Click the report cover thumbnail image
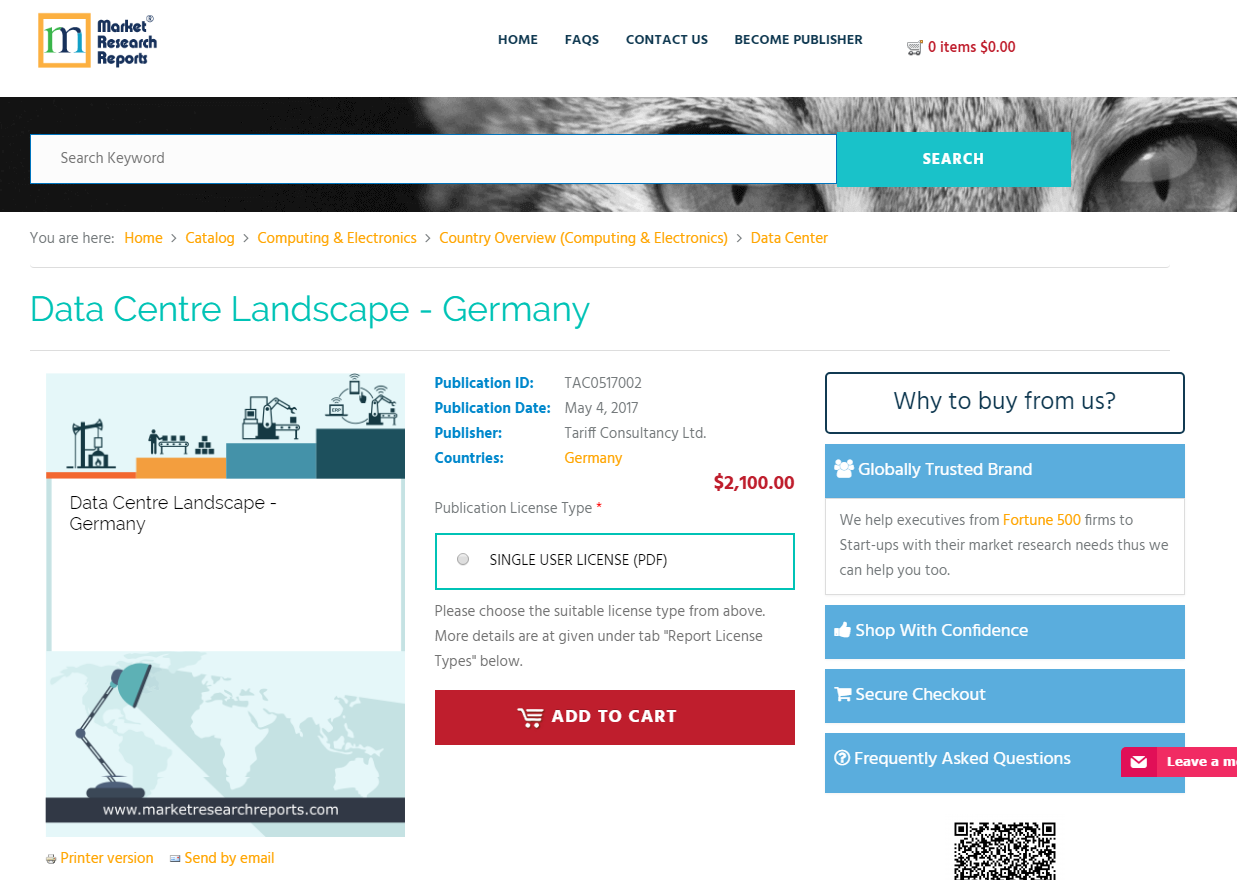Screen dimensions: 1237x880 (x=225, y=604)
